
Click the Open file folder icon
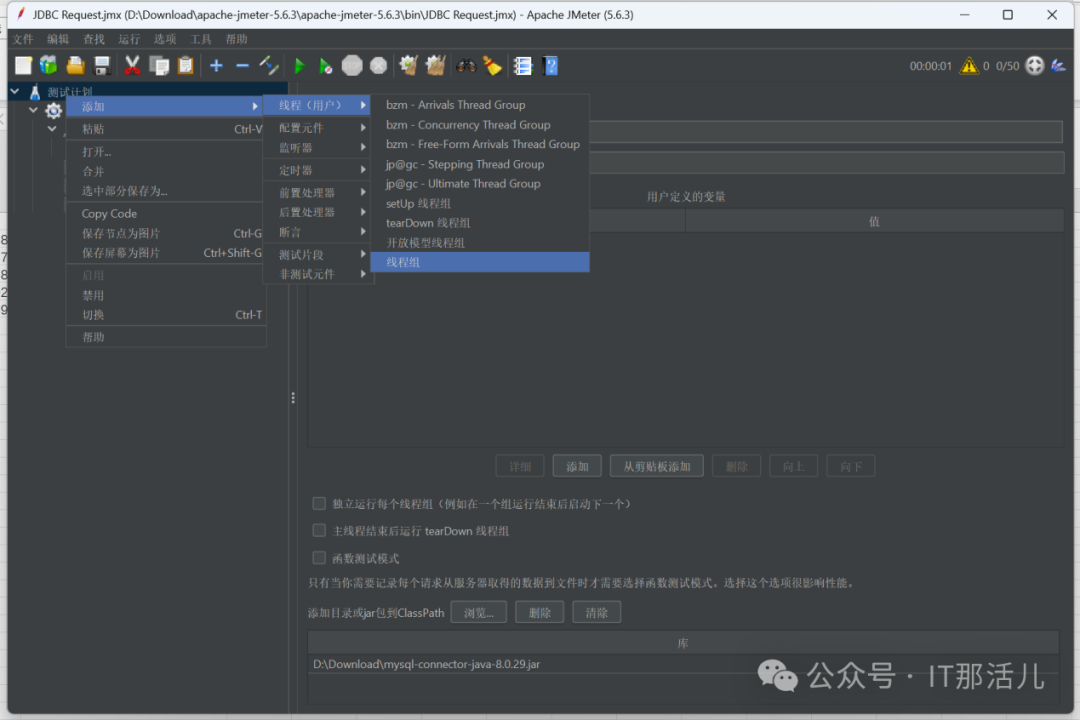click(75, 65)
